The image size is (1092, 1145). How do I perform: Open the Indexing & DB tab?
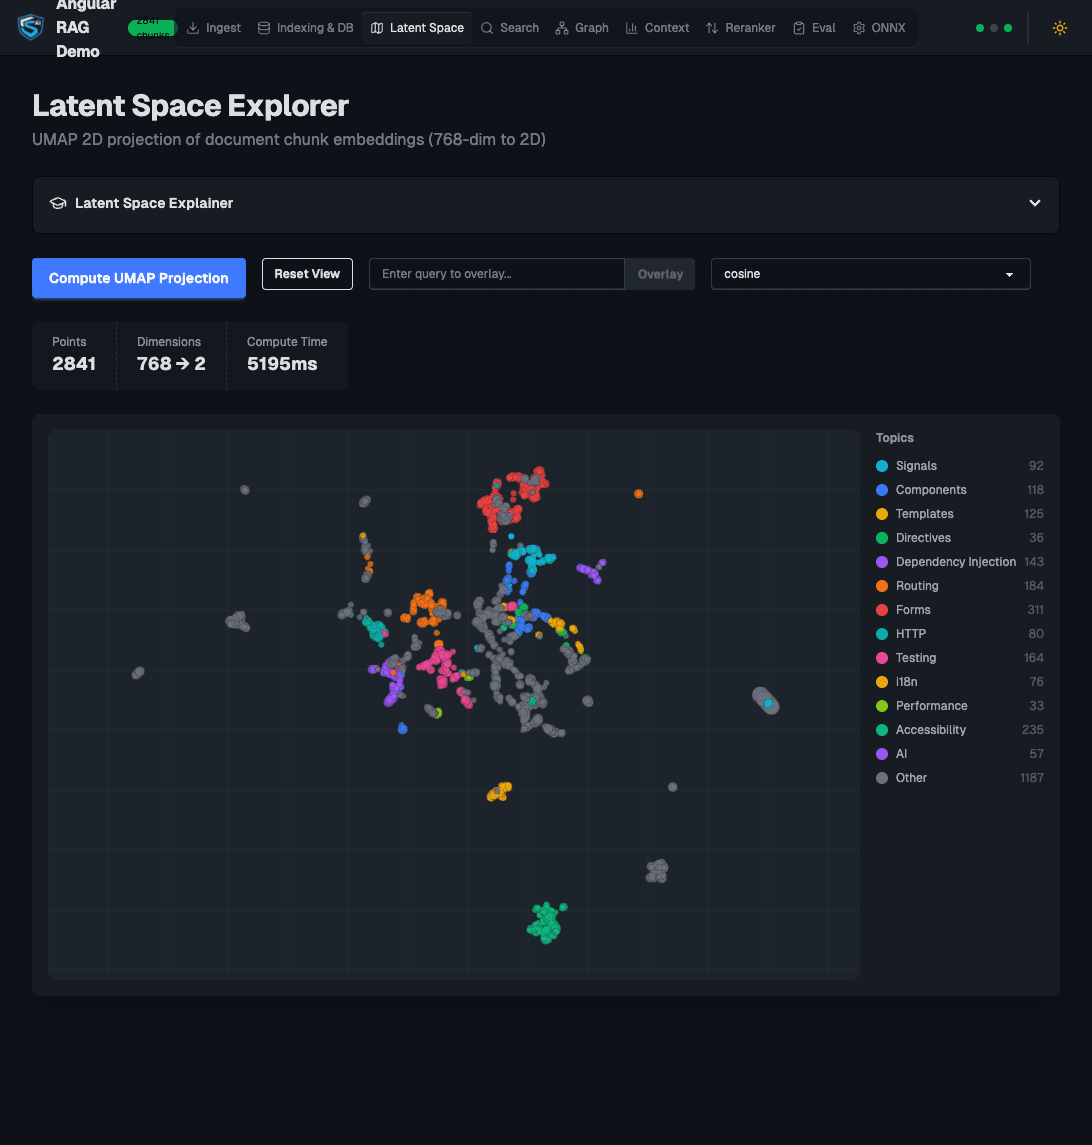pos(305,28)
